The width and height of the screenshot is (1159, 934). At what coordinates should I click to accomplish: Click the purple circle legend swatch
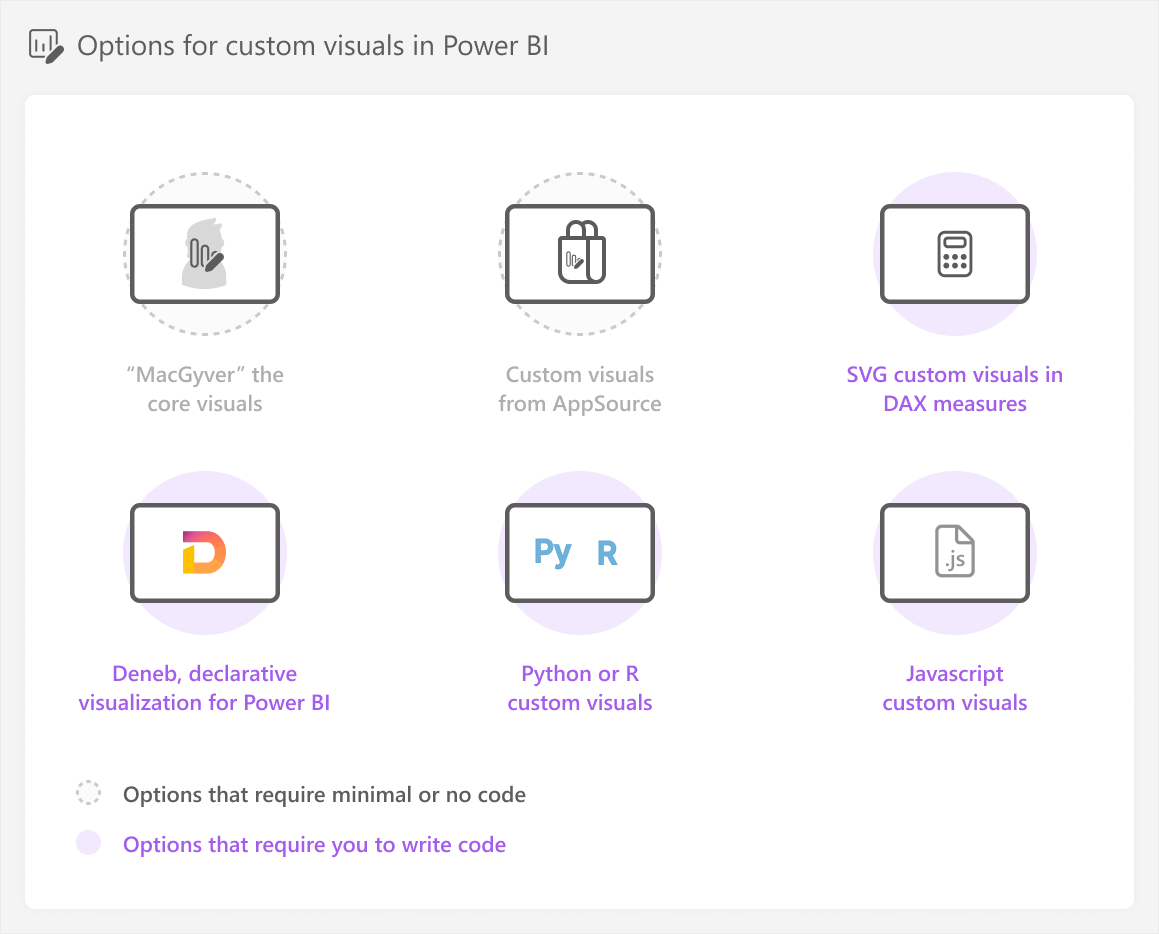coord(89,842)
